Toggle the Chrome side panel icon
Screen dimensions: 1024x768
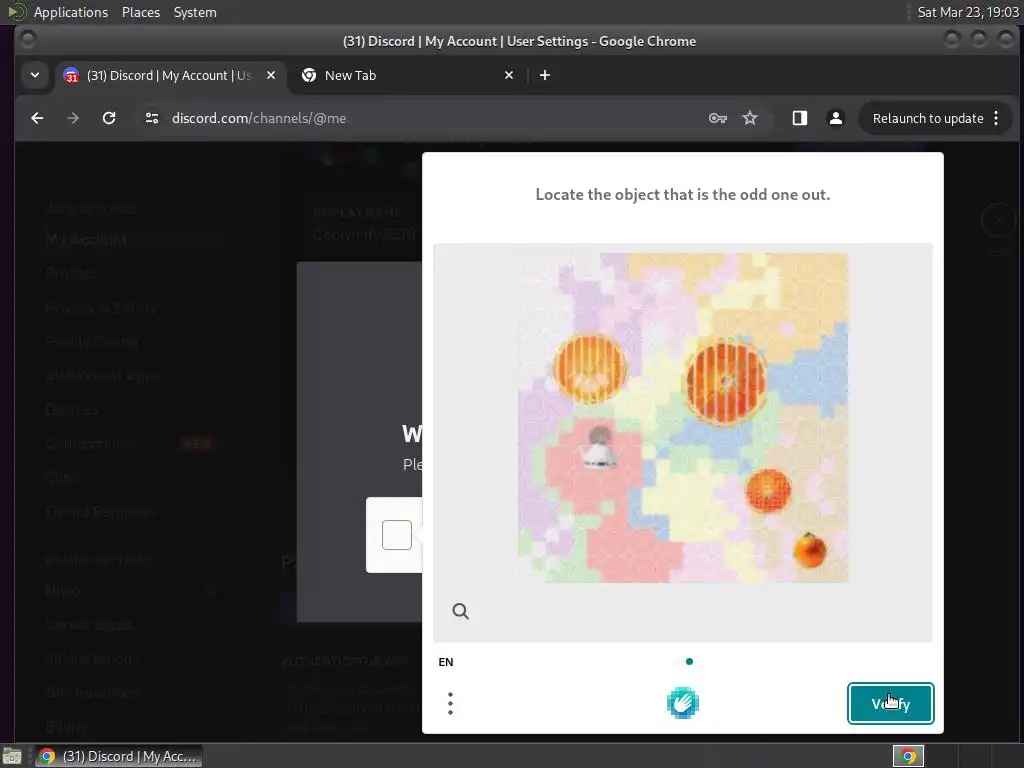(799, 118)
